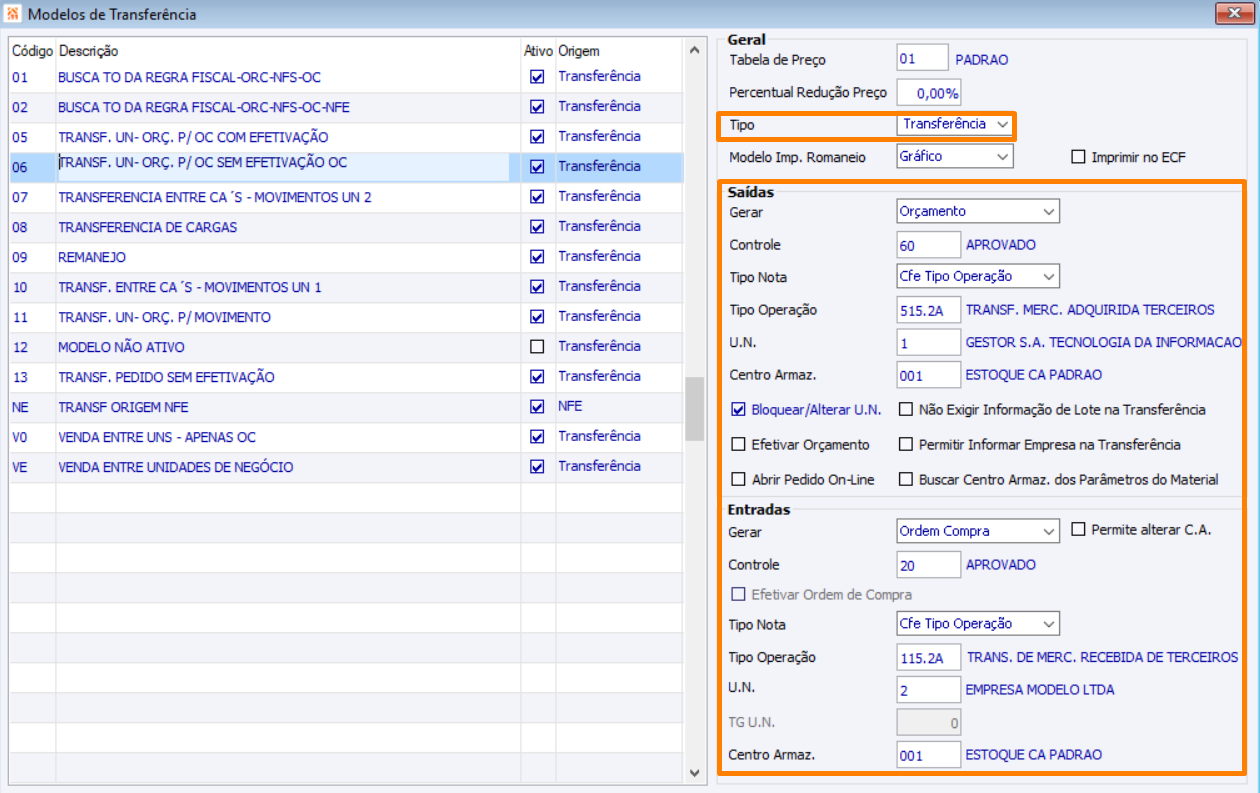Uncheck Bloquear/Alterar U.N.
1260x793 pixels.
coord(739,409)
